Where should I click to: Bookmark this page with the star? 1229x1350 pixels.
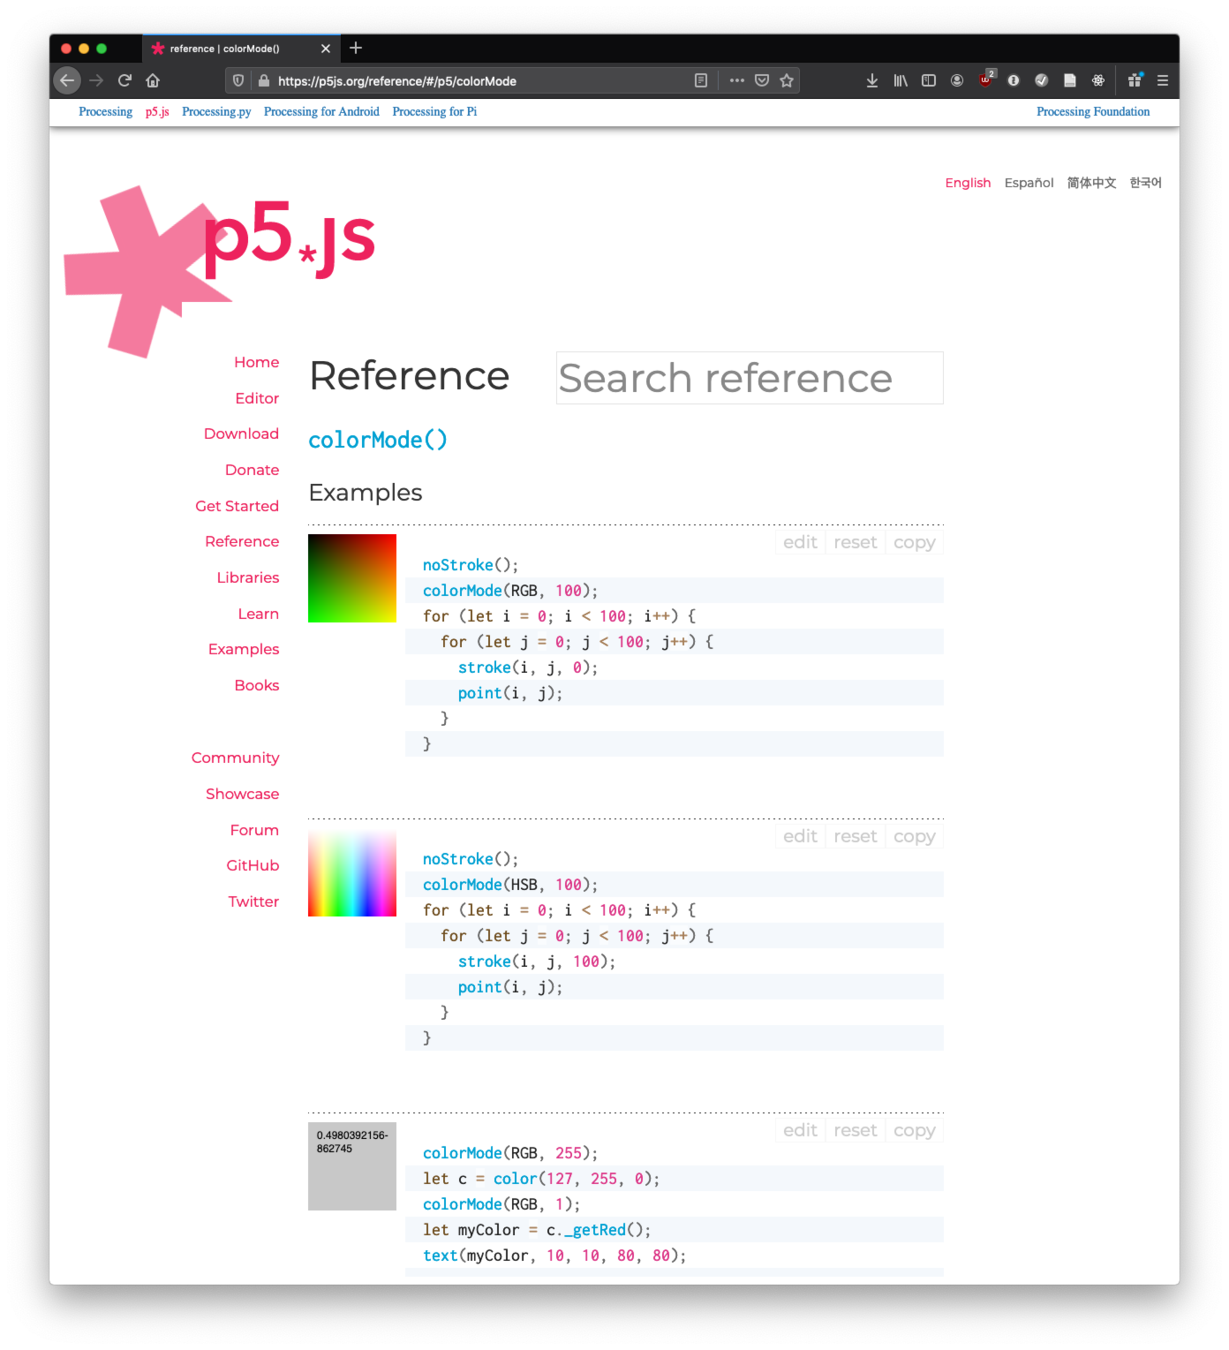click(787, 81)
